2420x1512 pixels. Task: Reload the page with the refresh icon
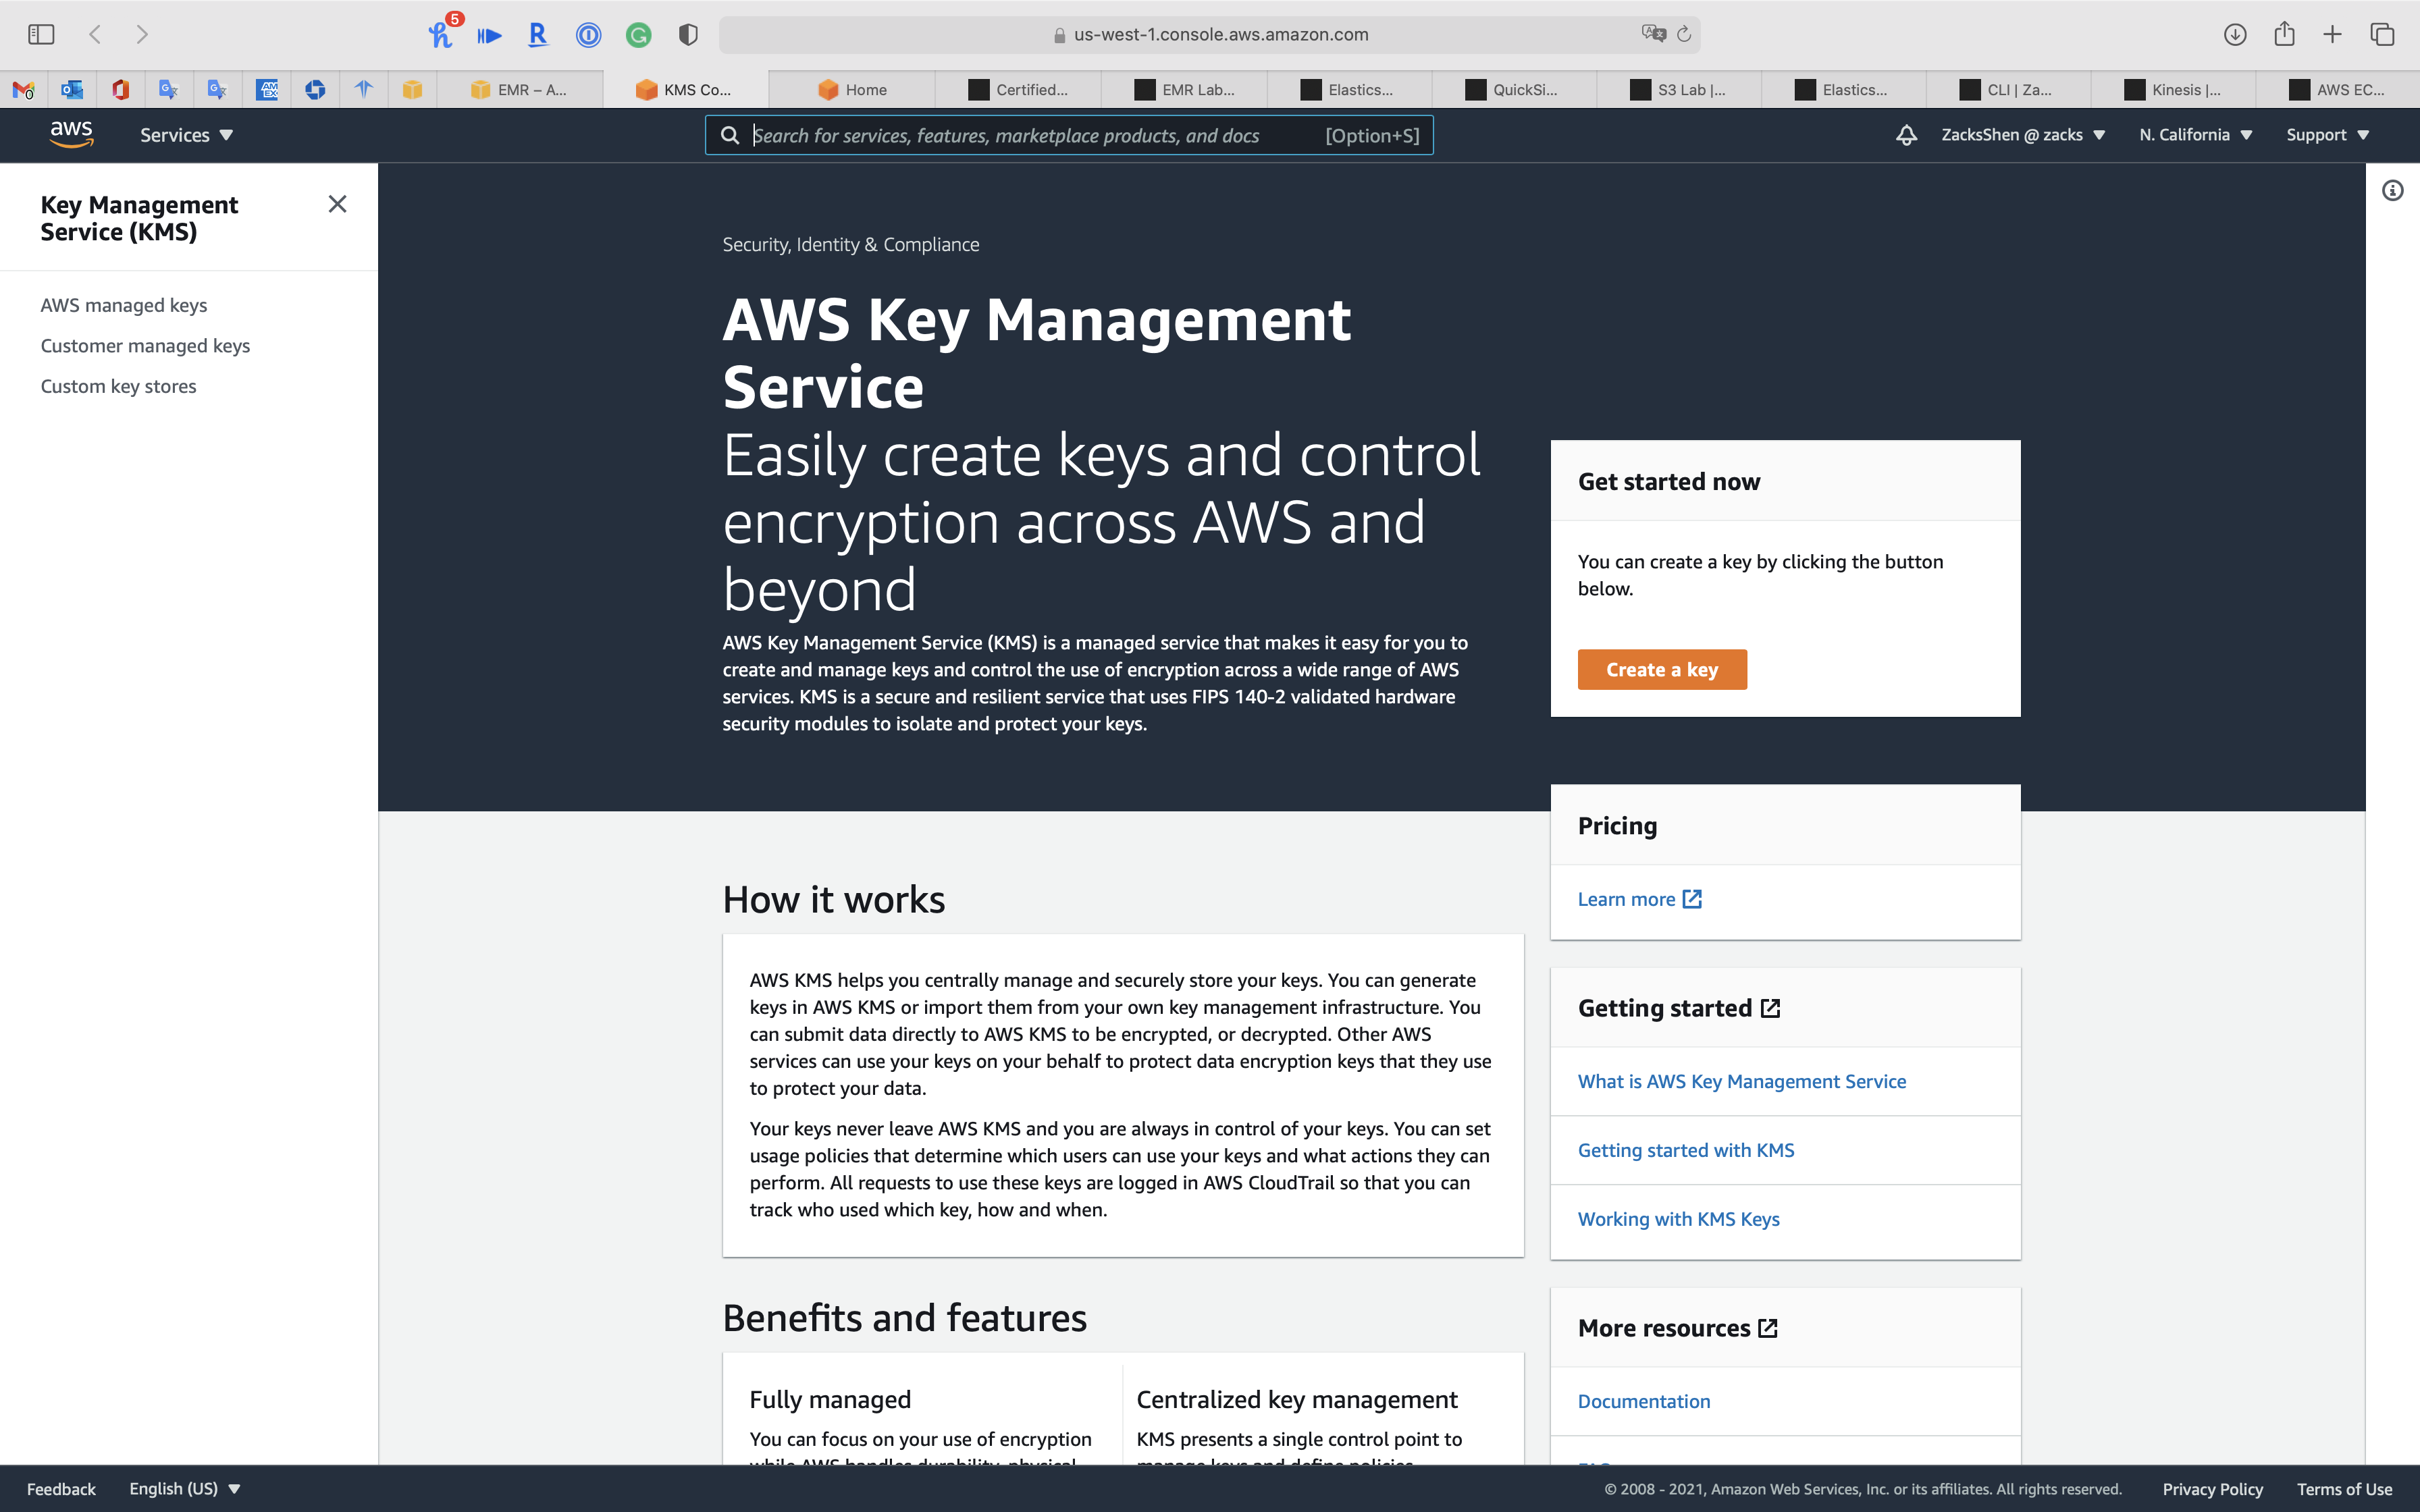[1684, 34]
